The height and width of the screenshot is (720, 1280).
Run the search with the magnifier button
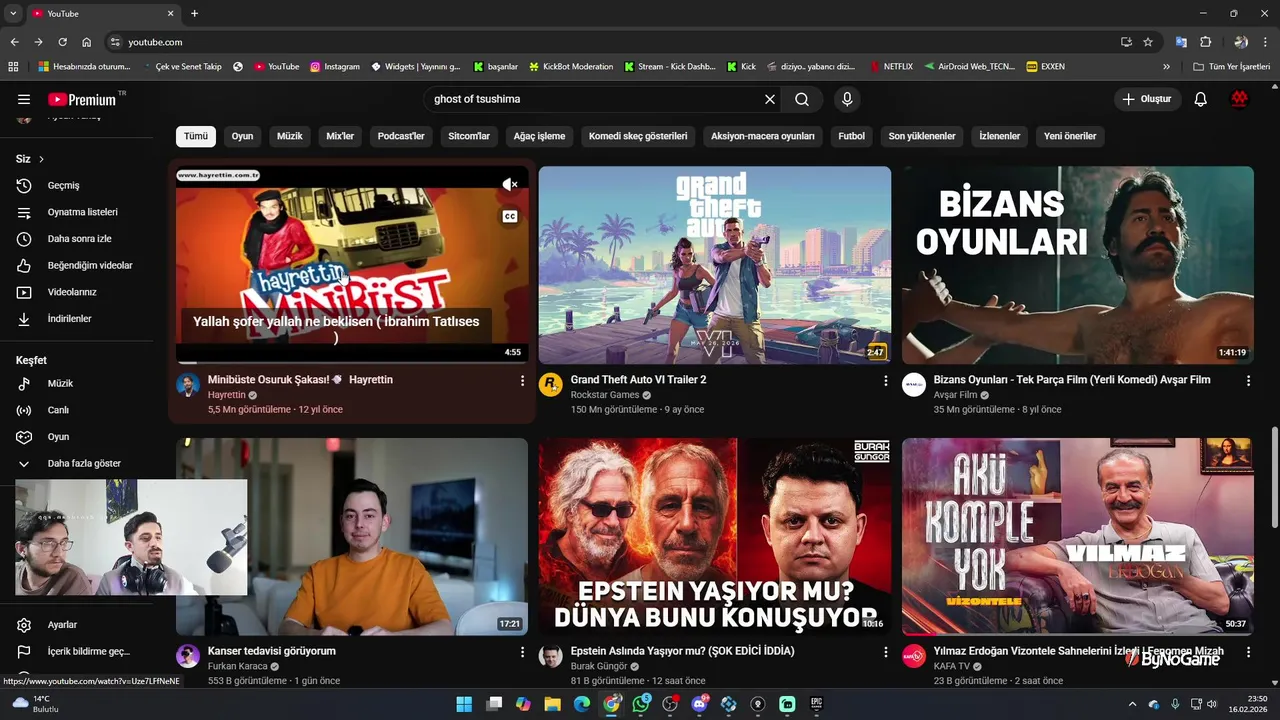[x=802, y=99]
